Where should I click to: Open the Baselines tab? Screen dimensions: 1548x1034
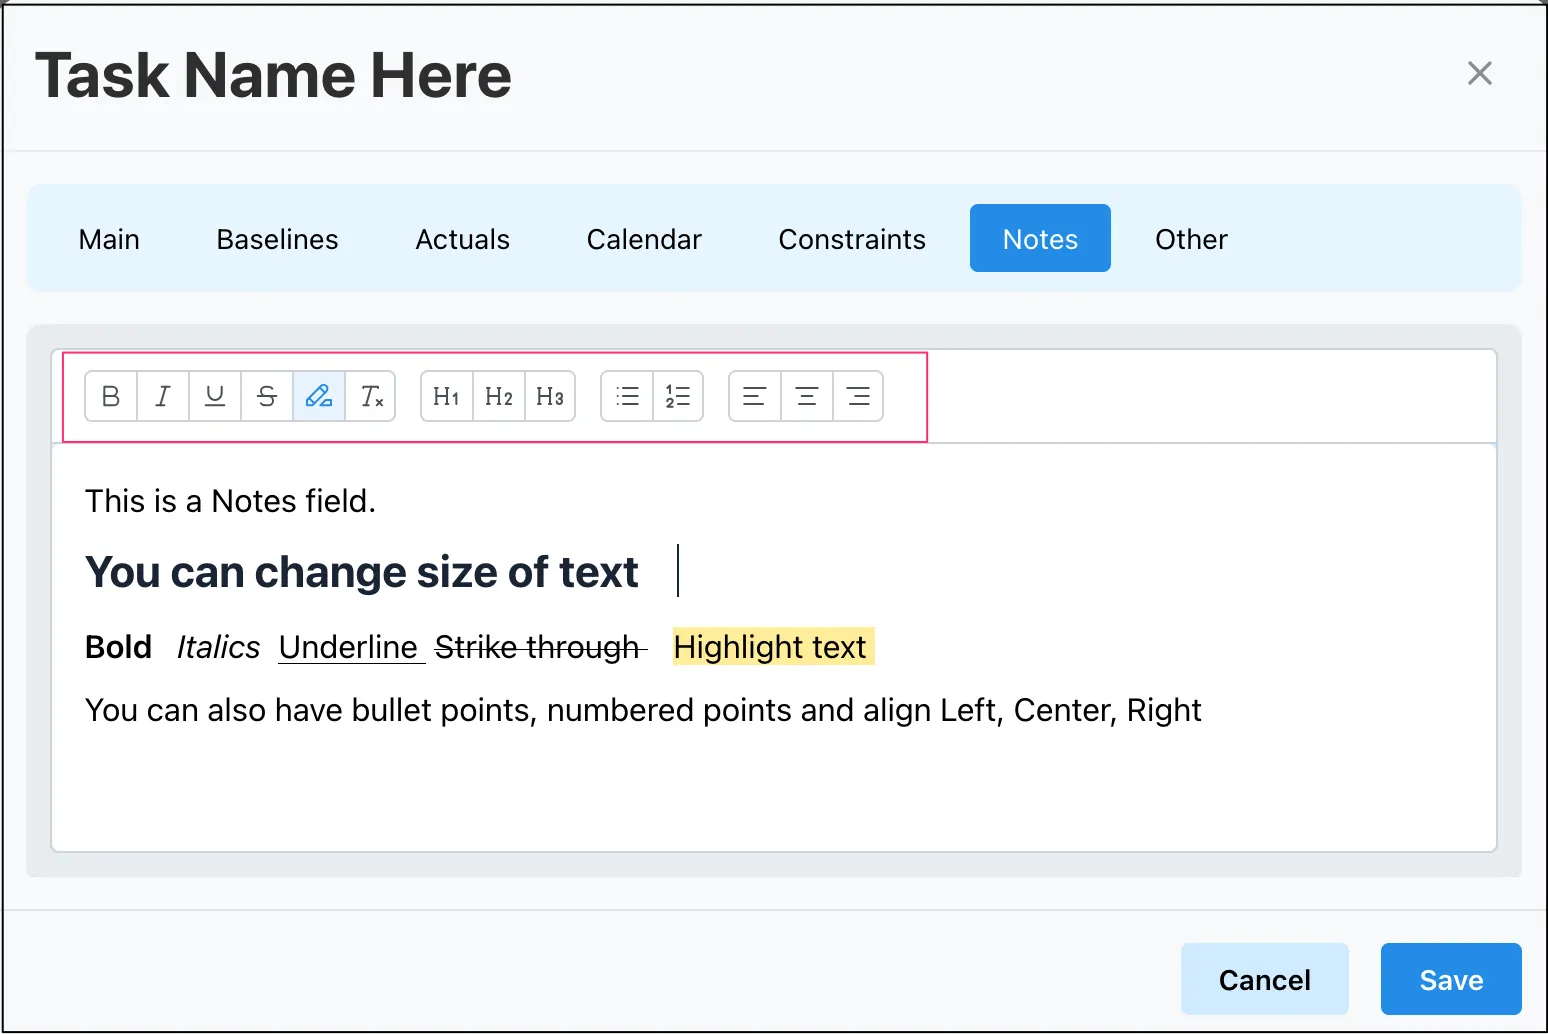[277, 239]
